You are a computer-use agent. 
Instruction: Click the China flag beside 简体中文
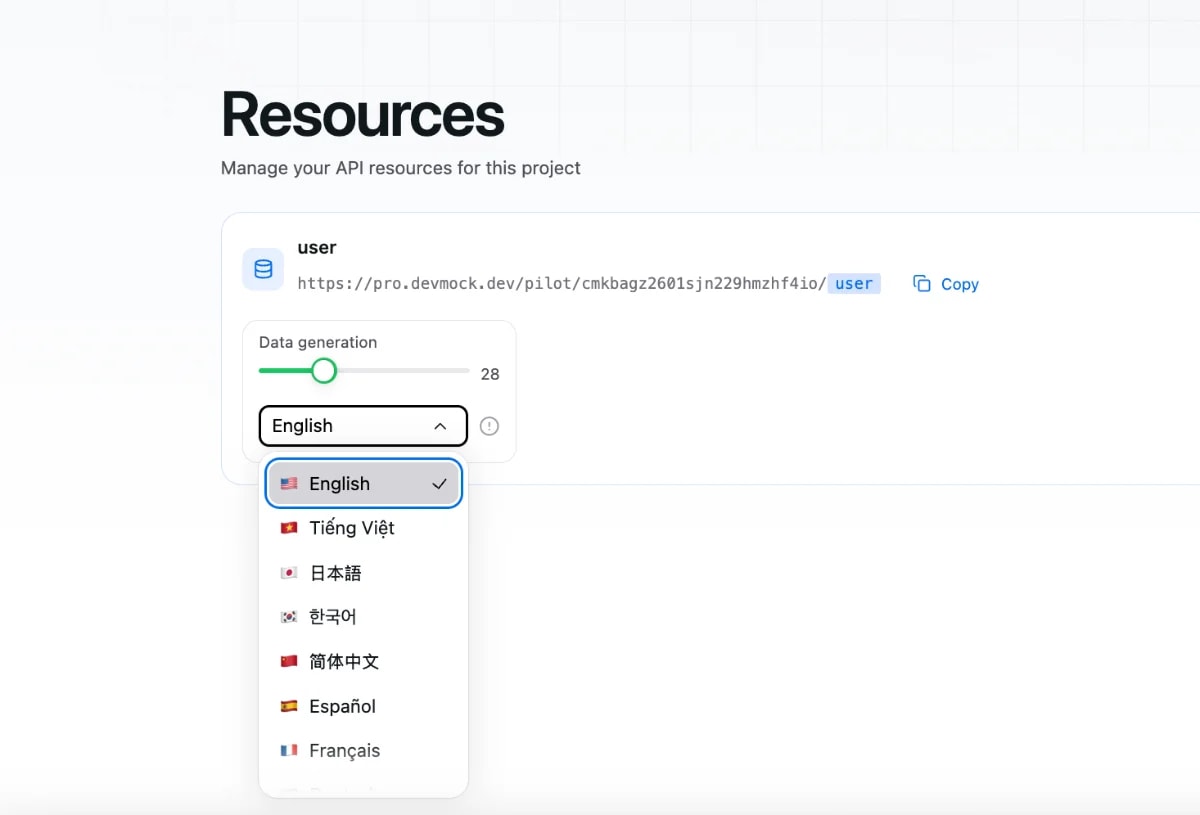[x=289, y=661]
